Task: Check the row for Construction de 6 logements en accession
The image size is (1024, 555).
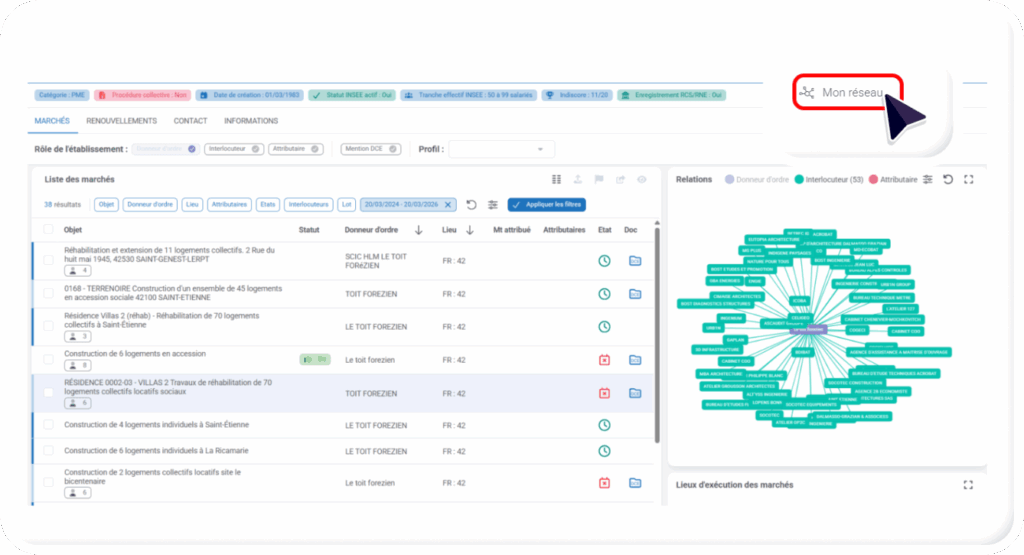Action: (x=48, y=360)
